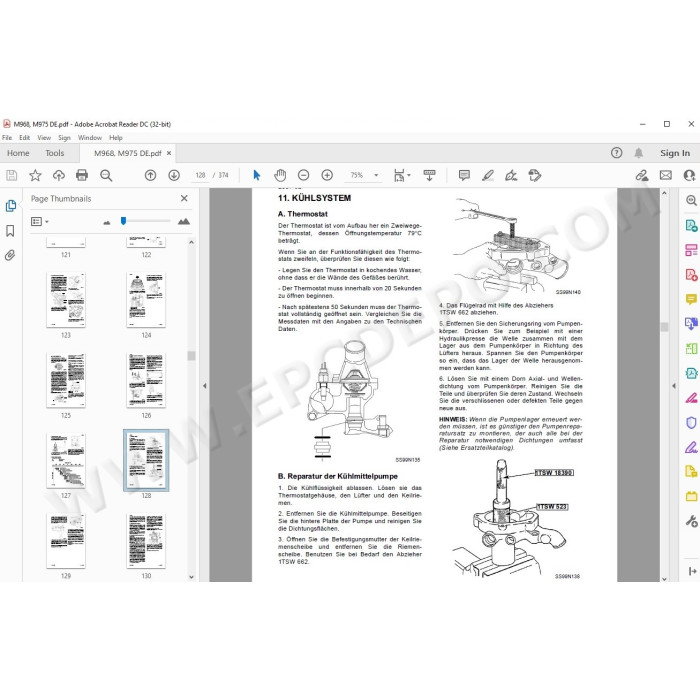Go to next page arrow
700x700 pixels.
click(174, 175)
